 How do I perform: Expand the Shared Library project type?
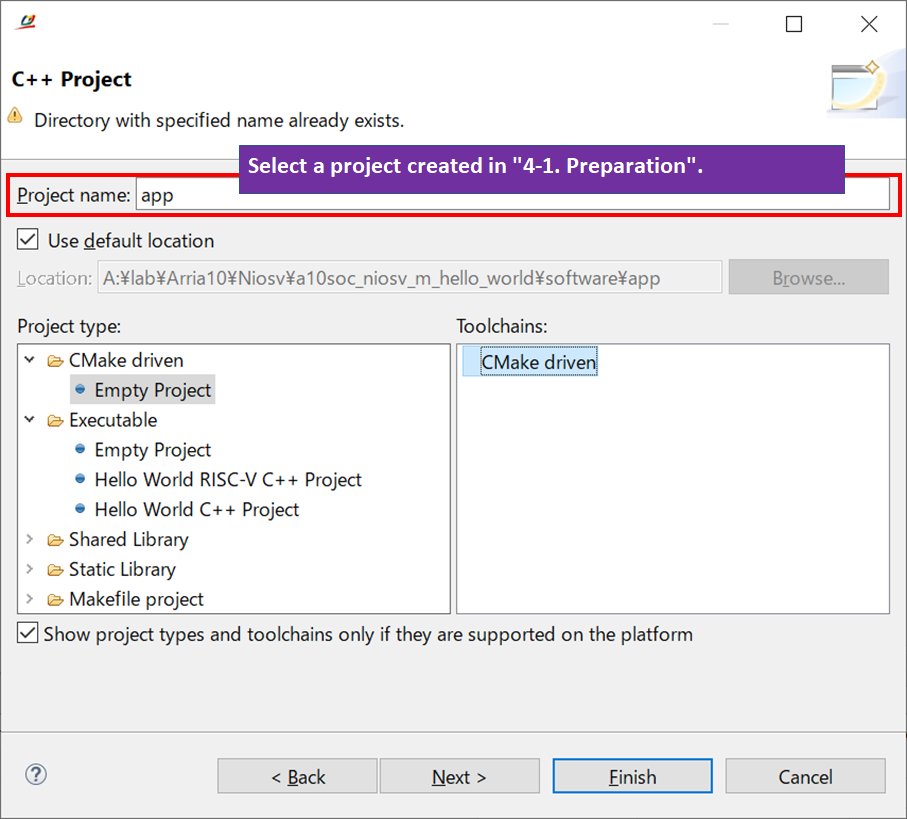(x=29, y=539)
